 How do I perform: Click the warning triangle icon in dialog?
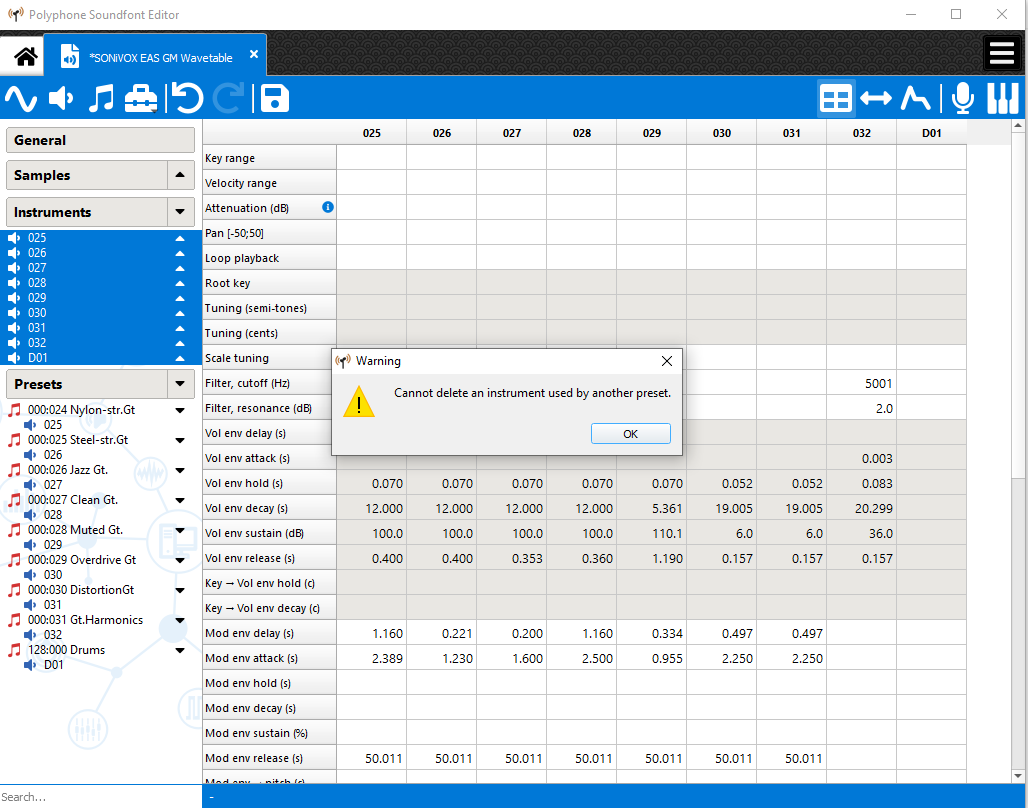coord(359,401)
